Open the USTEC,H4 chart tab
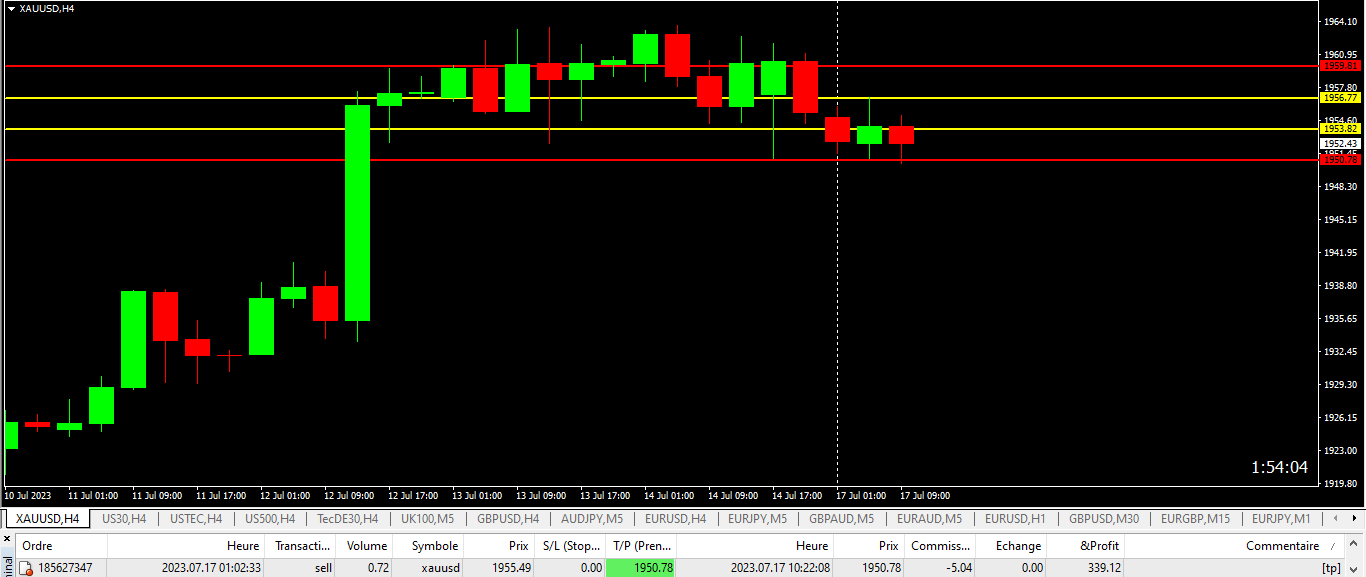1366x577 pixels. (196, 519)
